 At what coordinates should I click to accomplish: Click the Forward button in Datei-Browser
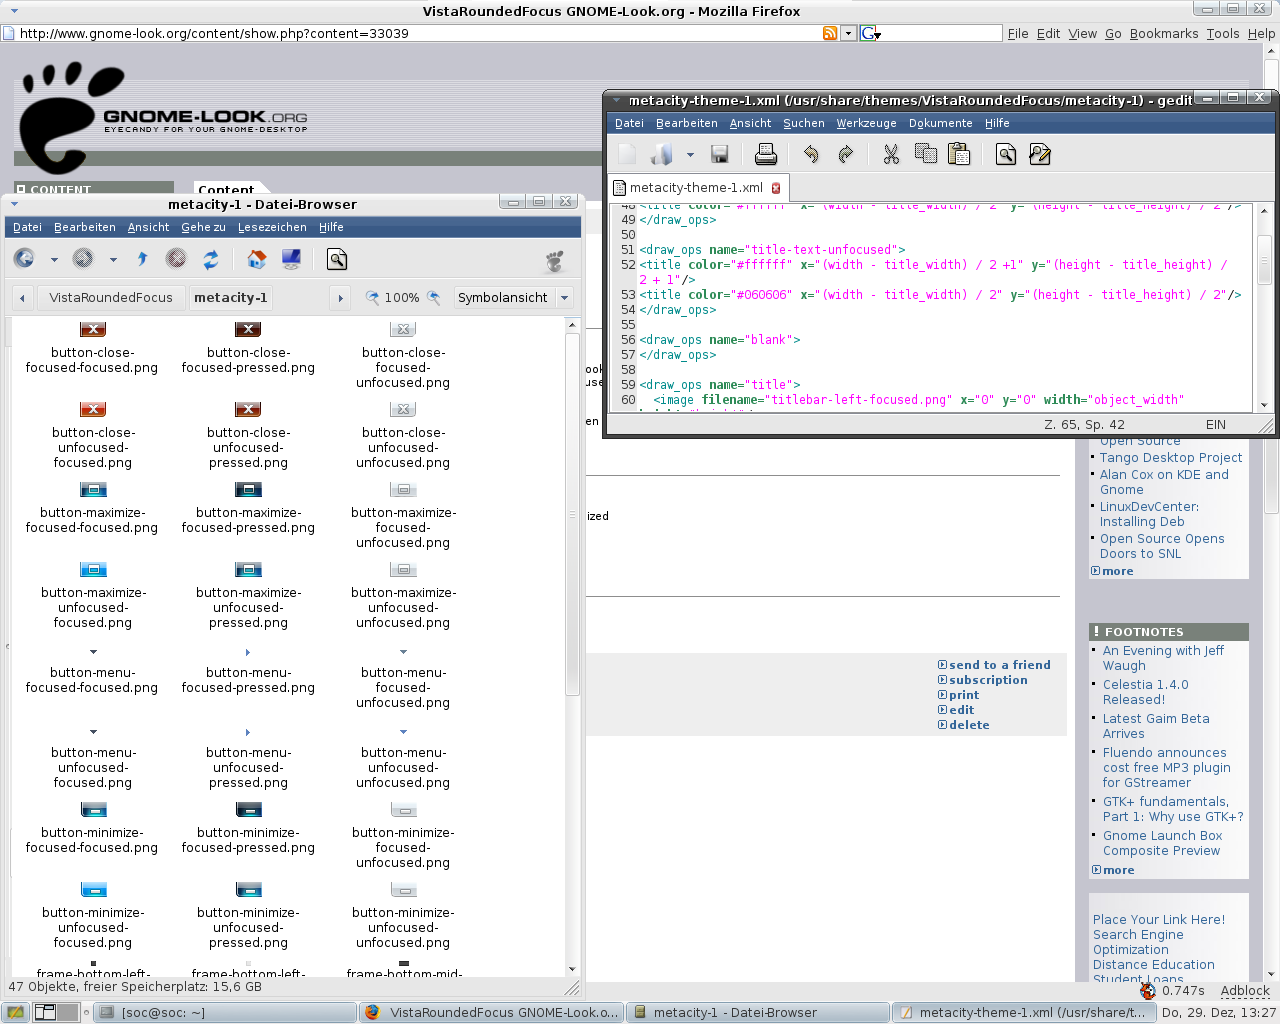click(83, 259)
